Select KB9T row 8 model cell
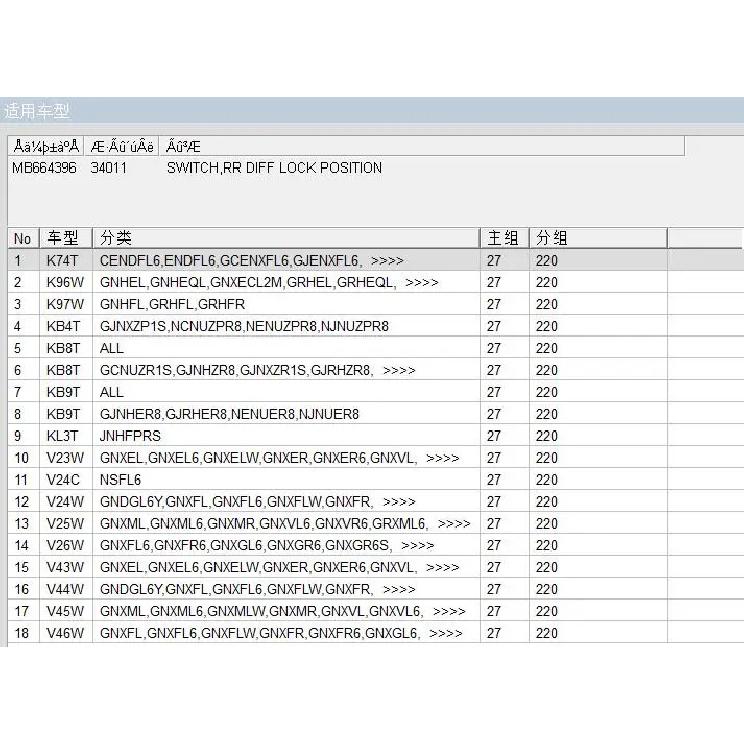744x744 pixels. [x=65, y=414]
